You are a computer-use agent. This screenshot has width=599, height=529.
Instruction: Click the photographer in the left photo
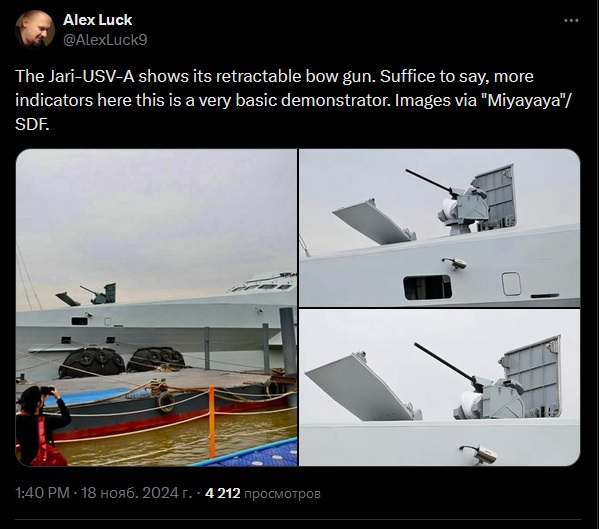[x=42, y=426]
